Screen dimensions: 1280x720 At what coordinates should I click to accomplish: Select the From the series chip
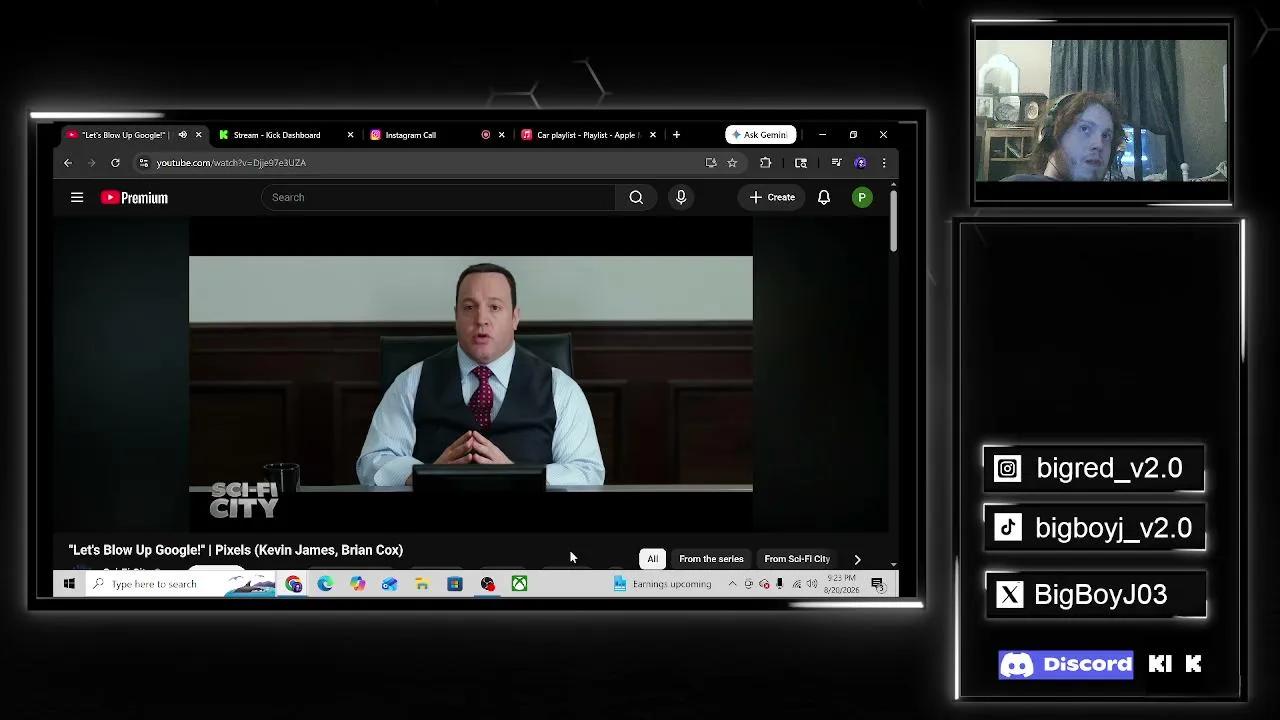coord(711,559)
